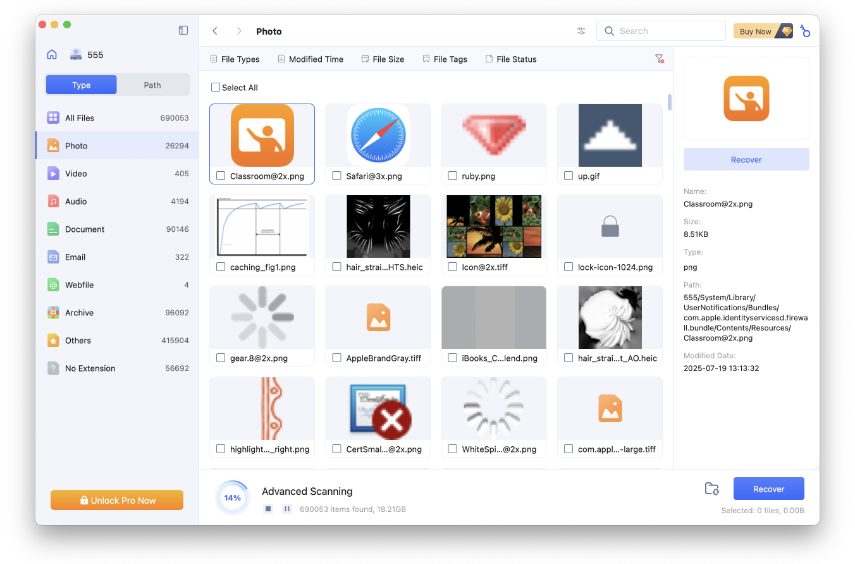Image resolution: width=855 pixels, height=564 pixels.
Task: Click the WhiteSpi...@2x.png file name
Action: point(499,449)
